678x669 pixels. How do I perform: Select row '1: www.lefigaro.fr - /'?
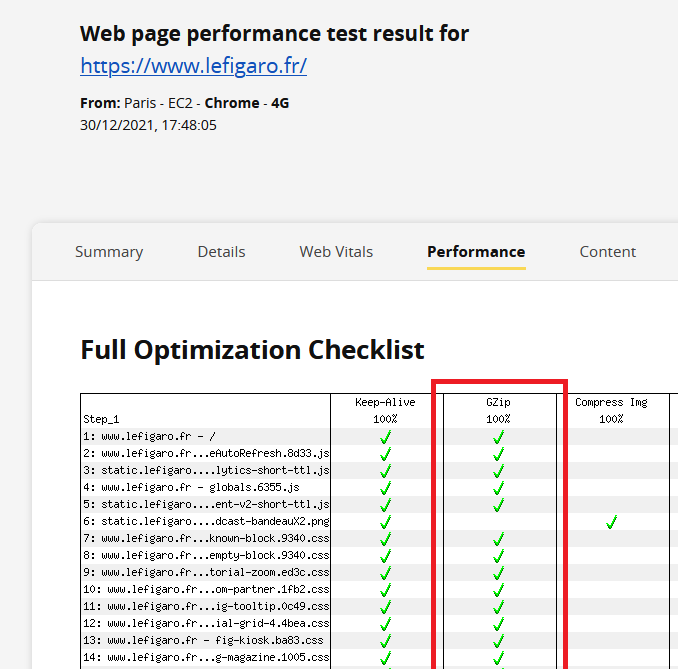click(149, 436)
